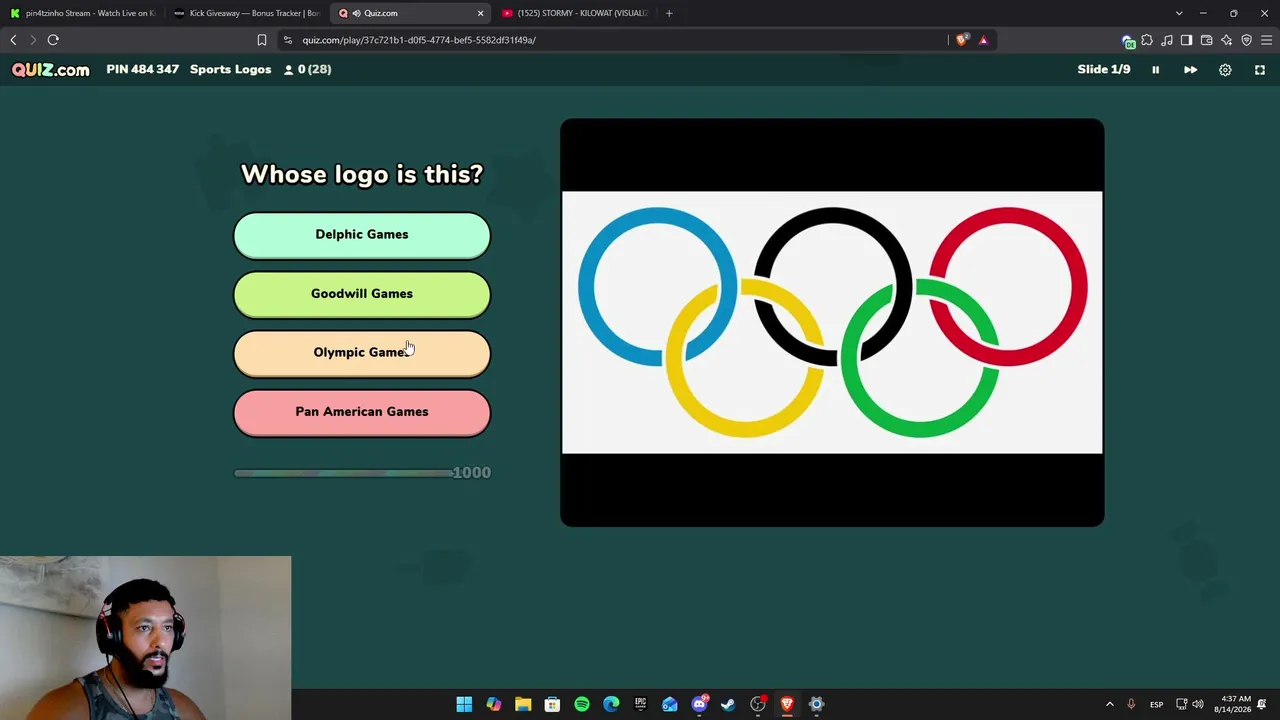The height and width of the screenshot is (720, 1280).
Task: Click the "1000" points value
Action: 472,473
